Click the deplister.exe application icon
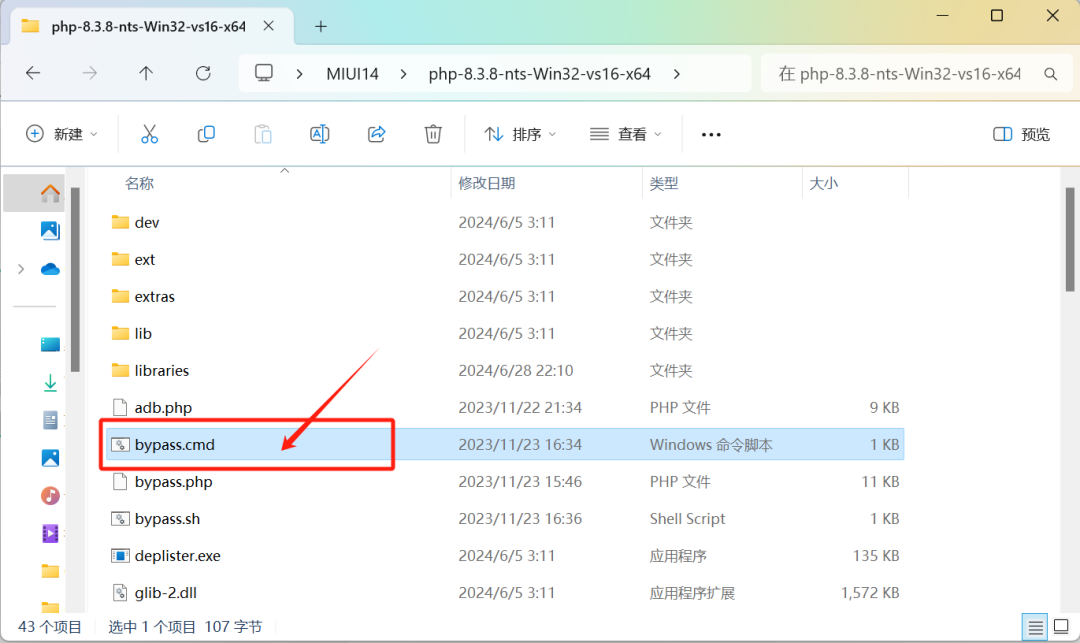The image size is (1080, 643). click(x=120, y=556)
